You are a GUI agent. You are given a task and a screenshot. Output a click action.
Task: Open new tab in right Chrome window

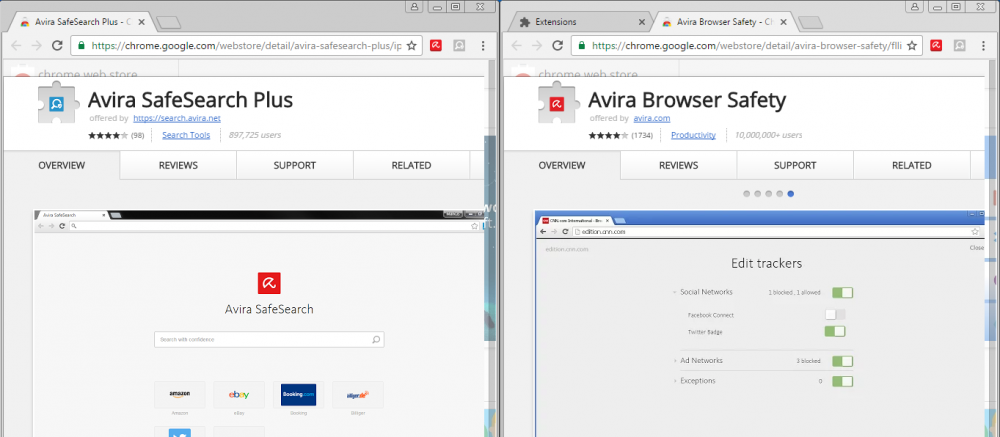[810, 22]
